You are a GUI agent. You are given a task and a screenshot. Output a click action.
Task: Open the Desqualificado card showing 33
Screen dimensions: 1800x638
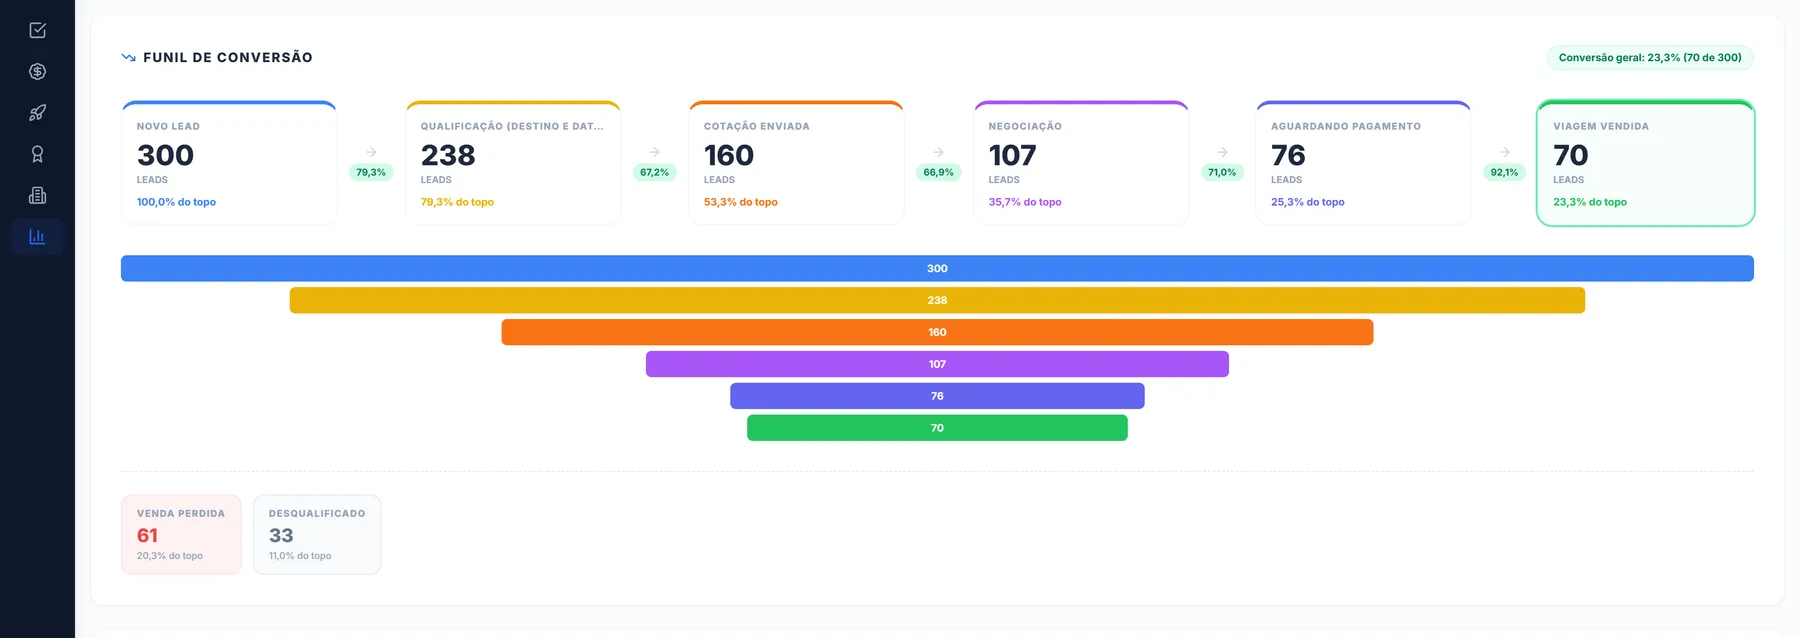pyautogui.click(x=317, y=535)
